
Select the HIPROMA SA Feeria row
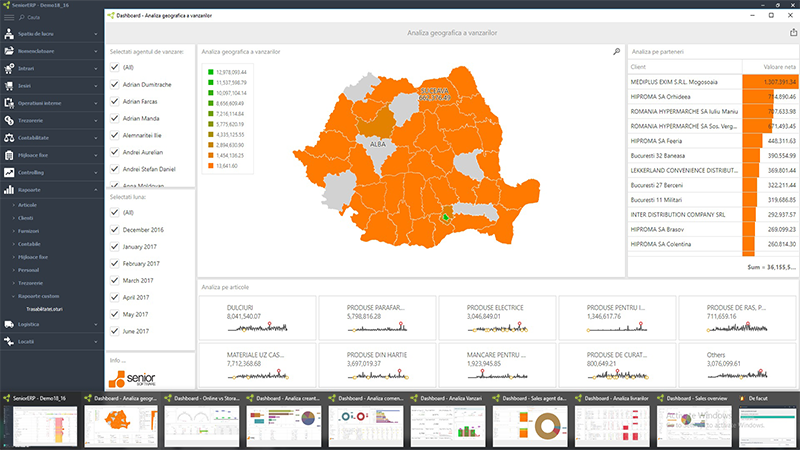pyautogui.click(x=713, y=141)
